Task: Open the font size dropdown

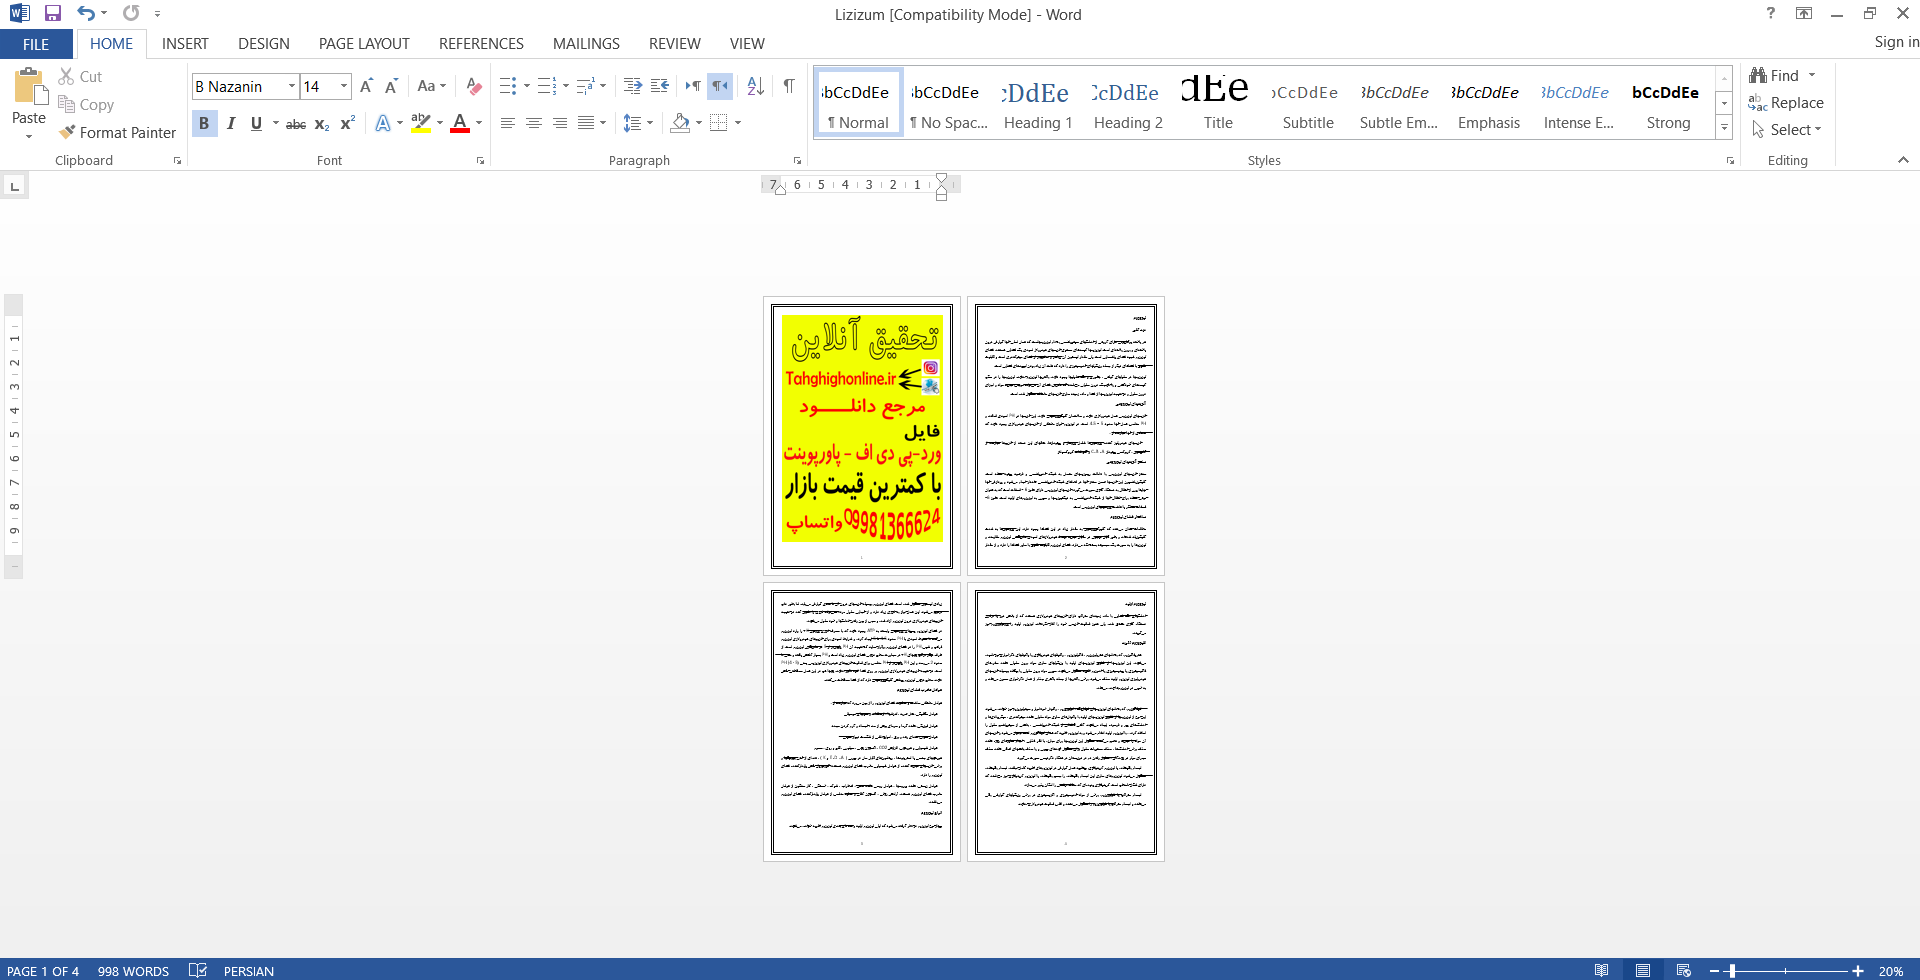Action: (344, 86)
